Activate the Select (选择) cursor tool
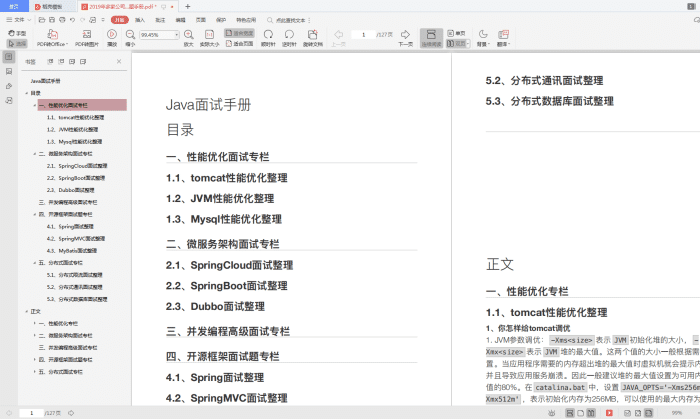Viewport: 700px width, 419px height. click(x=17, y=43)
